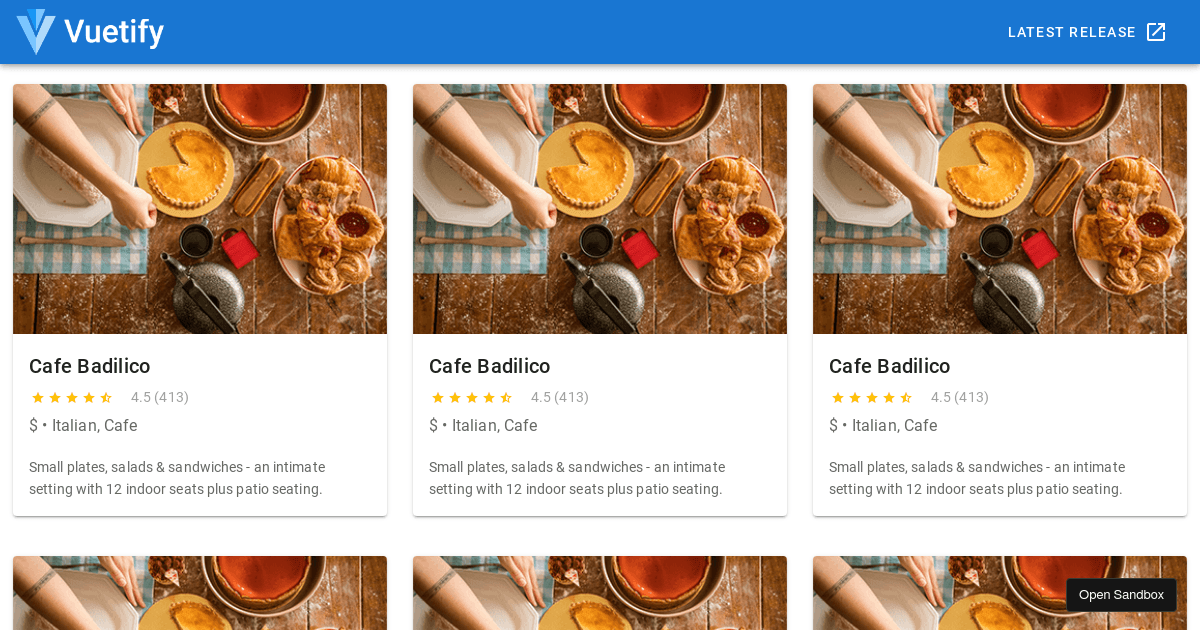Click the Vuetify logo icon
Image resolution: width=1200 pixels, height=630 pixels.
[x=36, y=32]
